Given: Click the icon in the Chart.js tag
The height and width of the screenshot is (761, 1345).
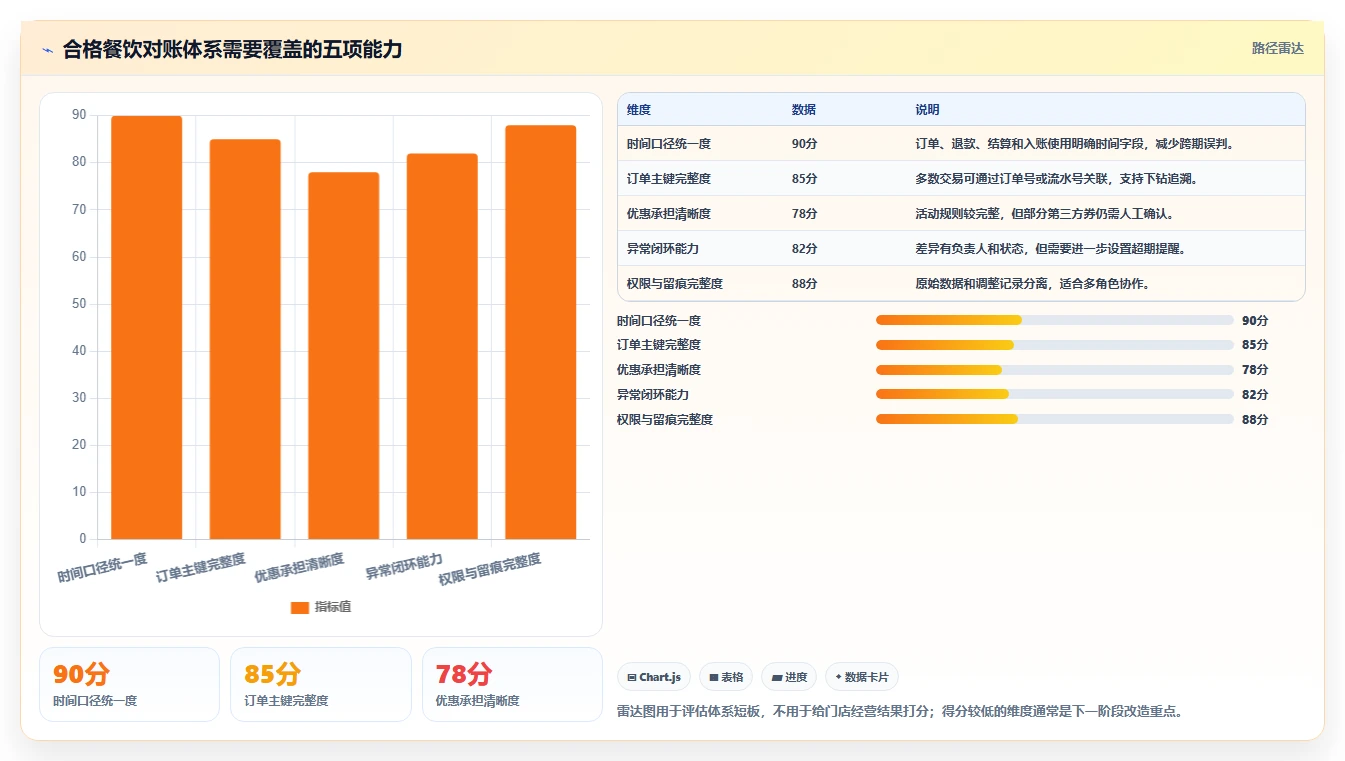Looking at the screenshot, I should pyautogui.click(x=632, y=677).
